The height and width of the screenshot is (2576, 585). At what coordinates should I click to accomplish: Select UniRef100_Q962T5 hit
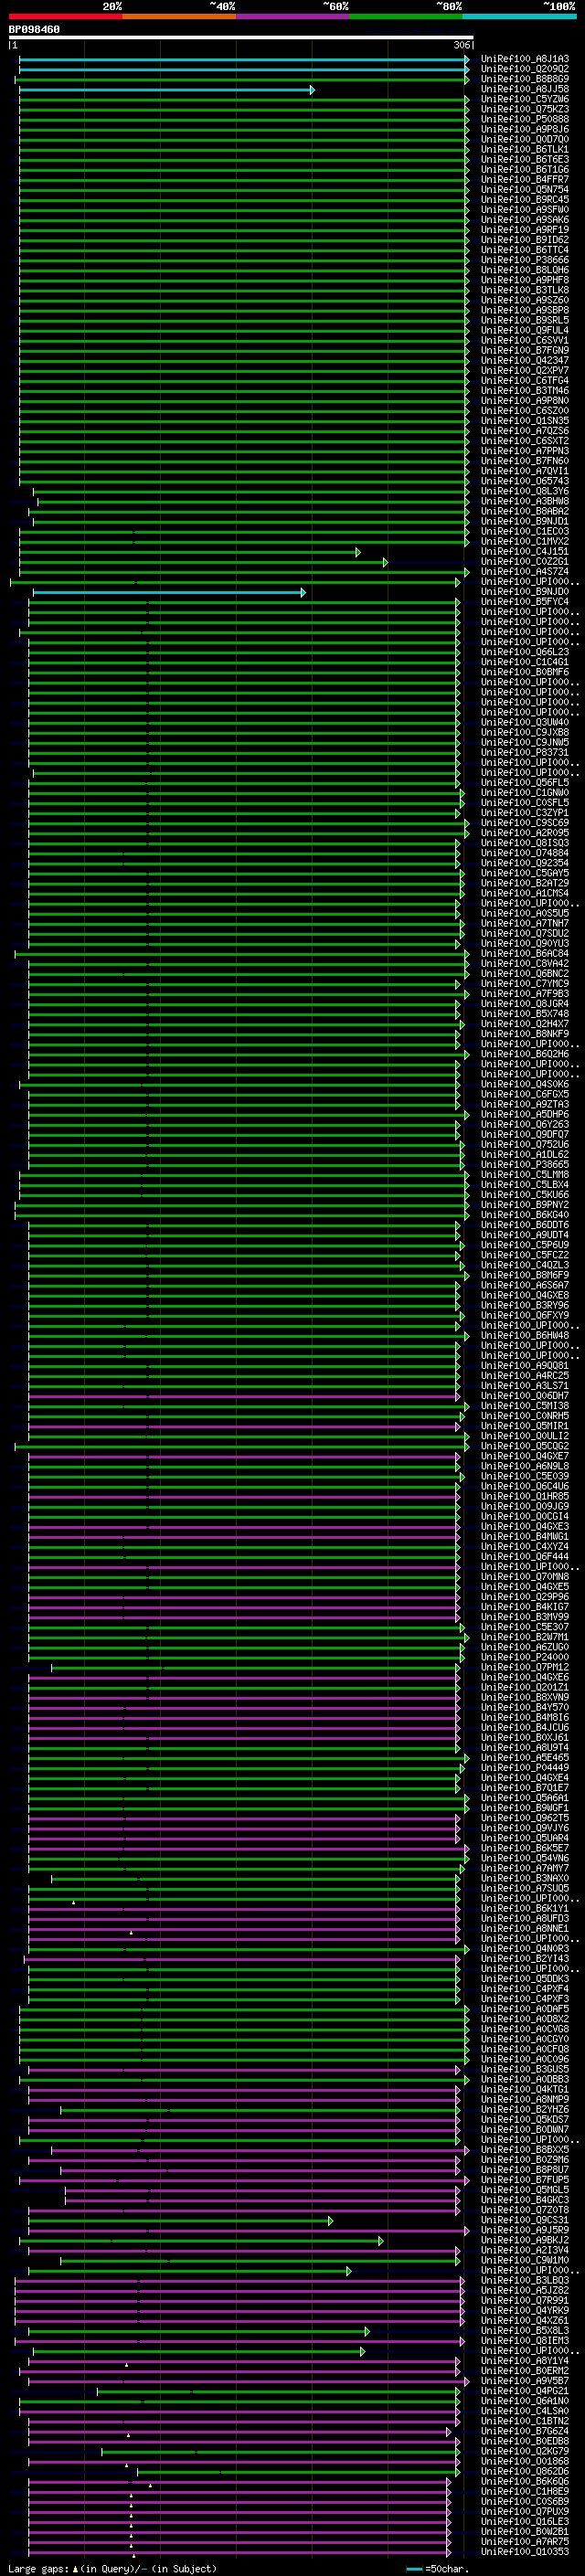coord(525,1817)
